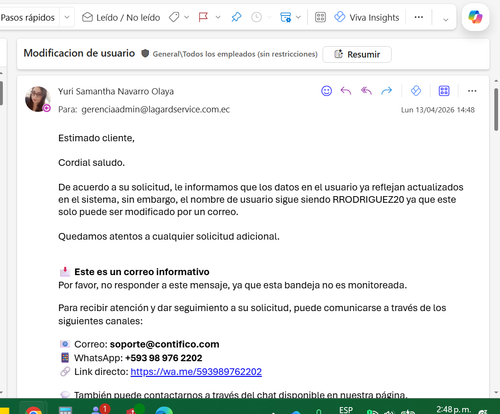Click the heading 'Este es un correo informativo'
The image size is (500, 414).
(x=142, y=272)
